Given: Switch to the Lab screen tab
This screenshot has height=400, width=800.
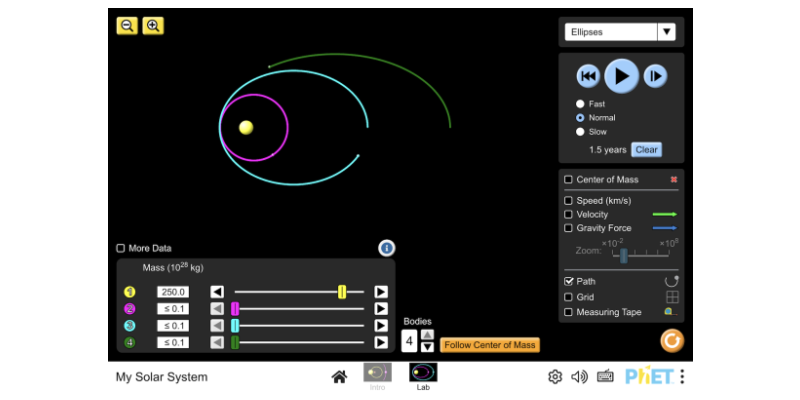Looking at the screenshot, I should [423, 376].
